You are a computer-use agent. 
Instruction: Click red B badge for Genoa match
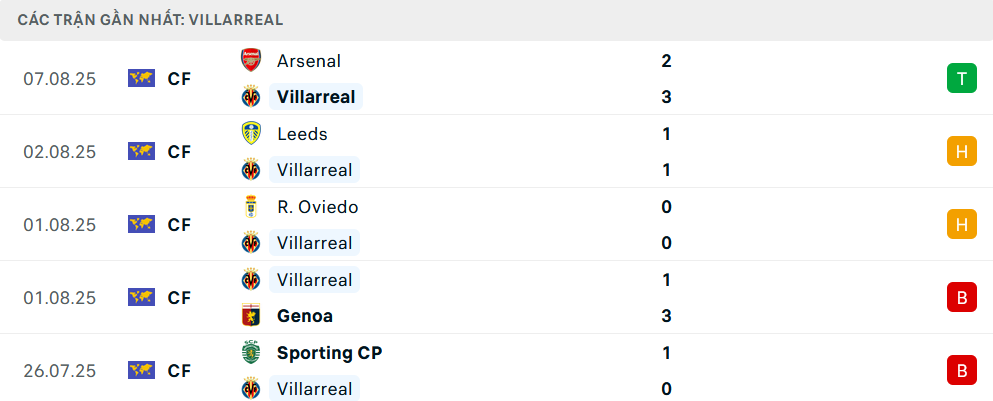point(961,297)
